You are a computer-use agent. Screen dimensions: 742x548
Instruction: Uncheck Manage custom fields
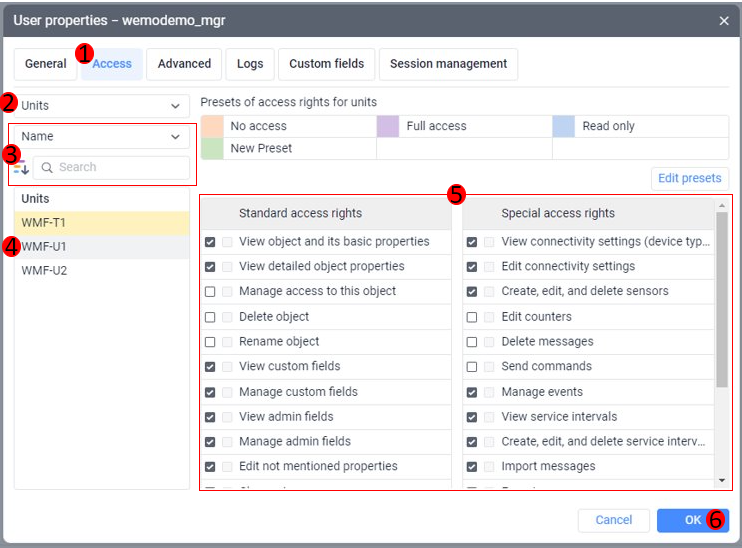click(x=210, y=392)
